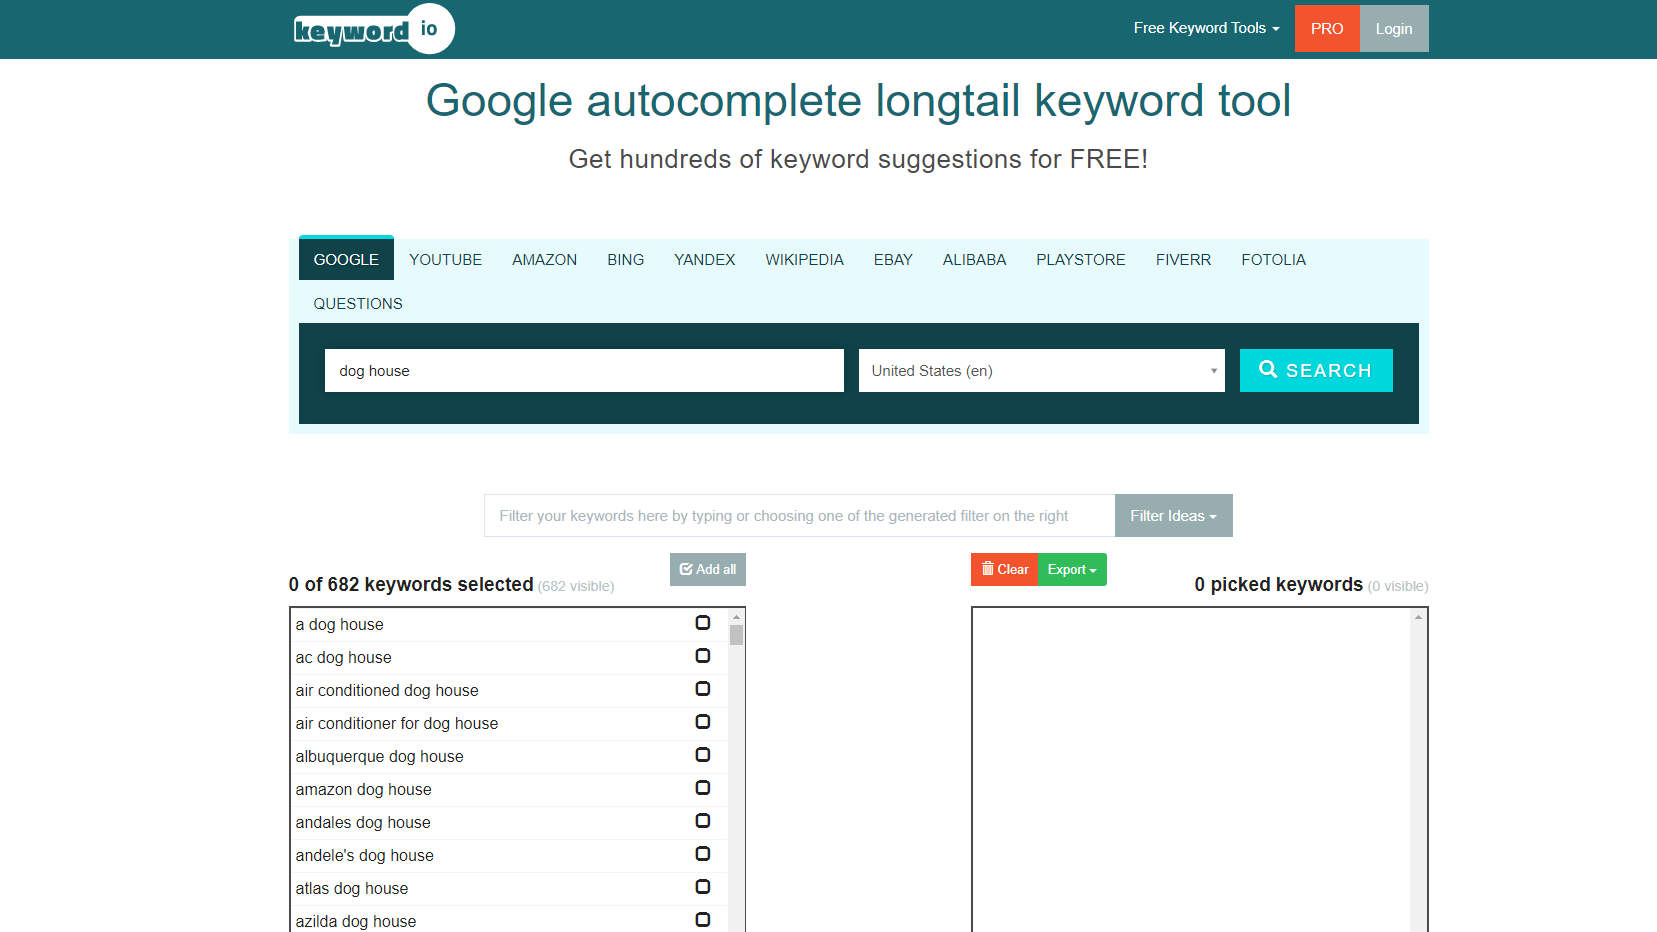Click the PRO button
The image size is (1657, 932).
click(x=1327, y=28)
